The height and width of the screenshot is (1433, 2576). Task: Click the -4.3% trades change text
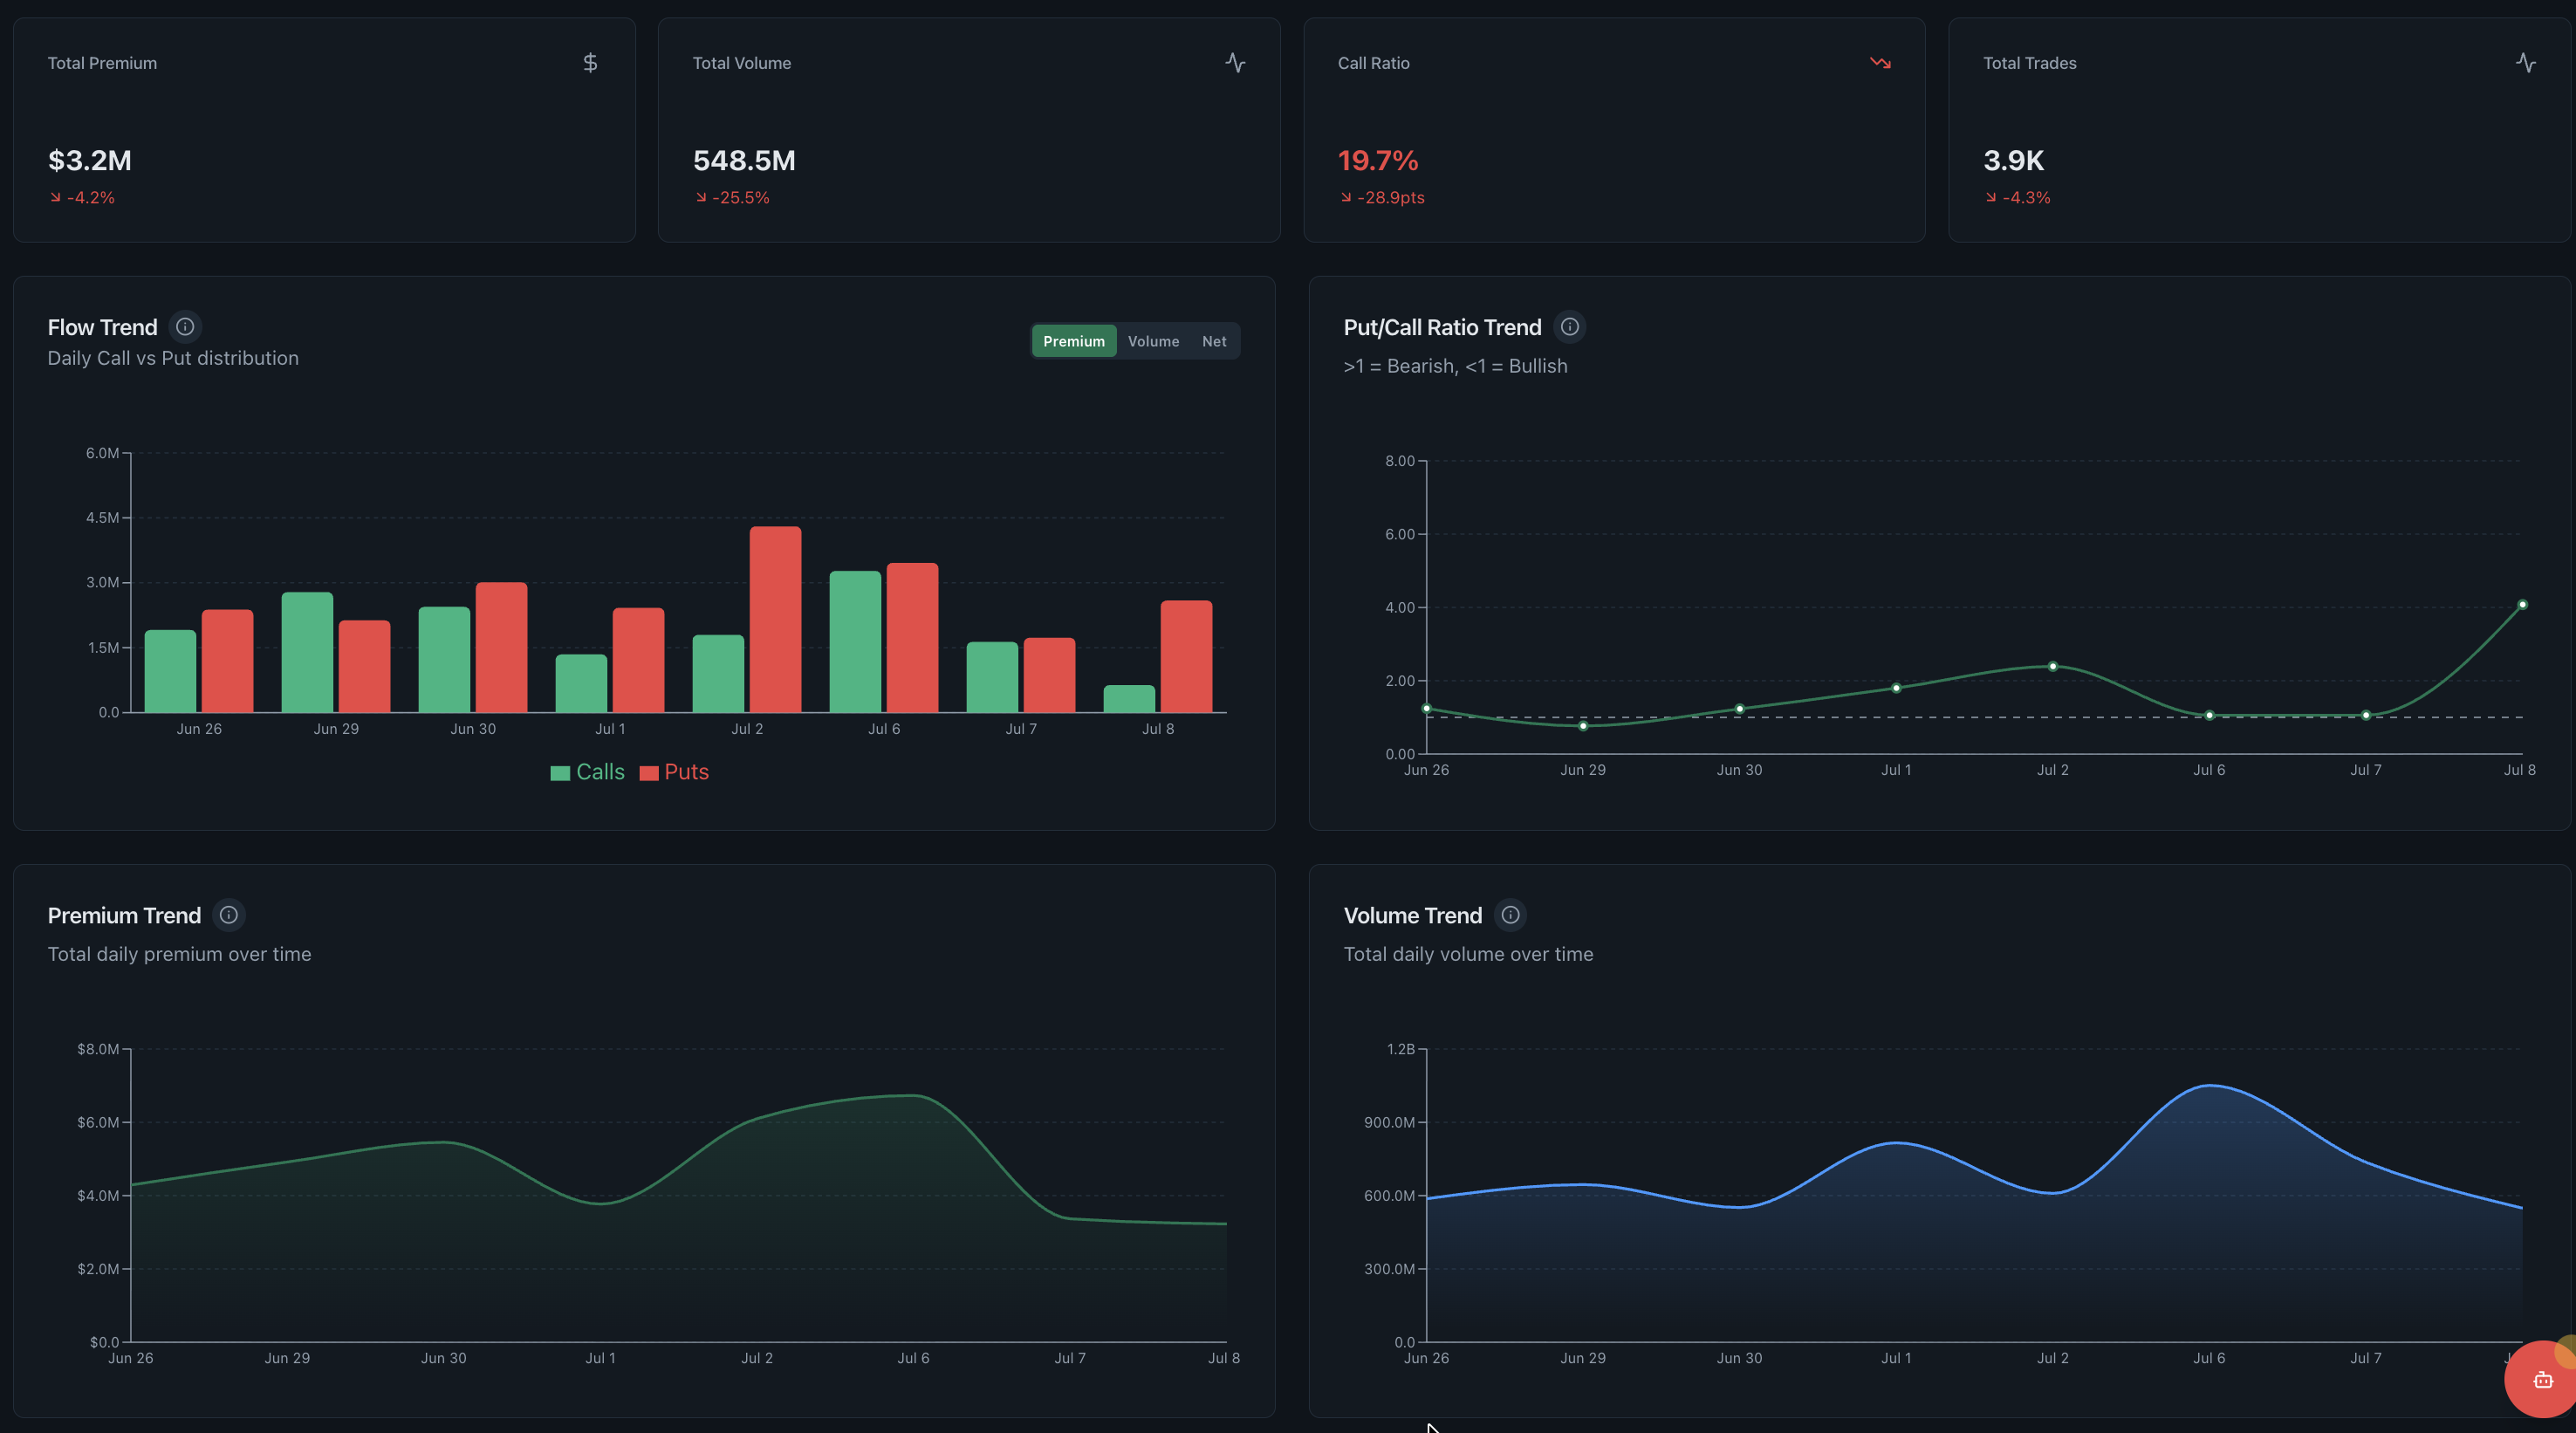(2026, 198)
